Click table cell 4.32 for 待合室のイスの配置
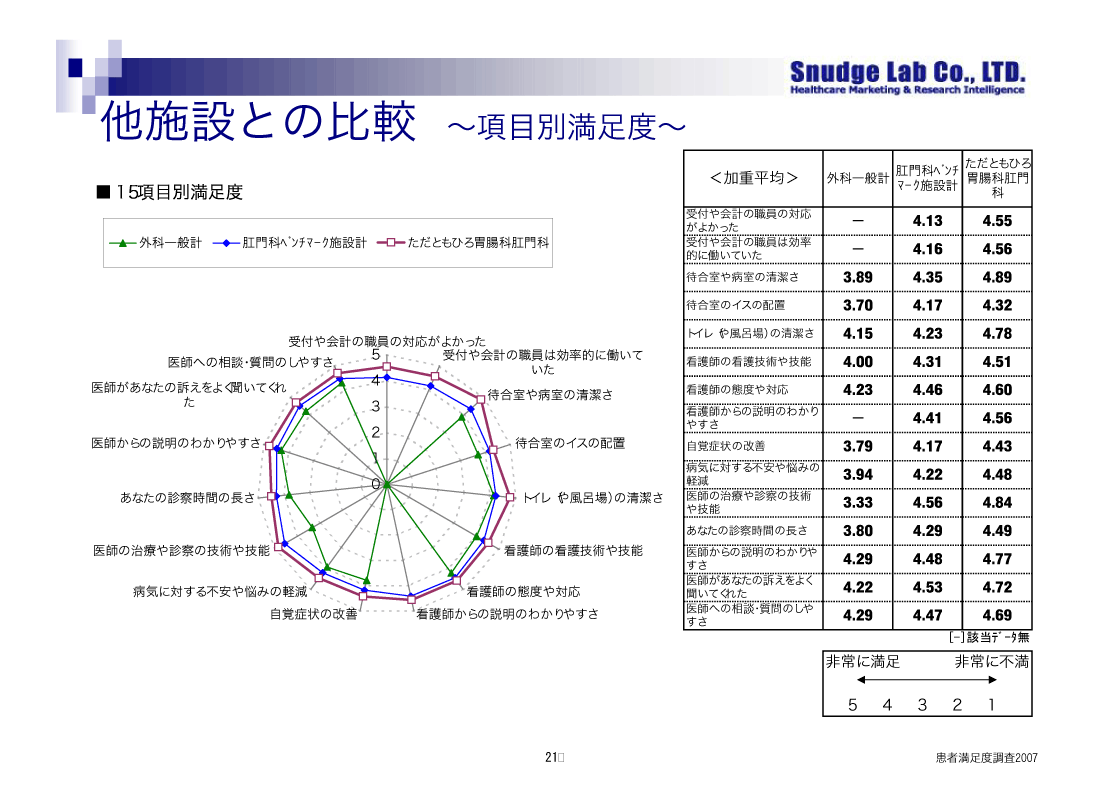The image size is (1111, 785). point(998,306)
